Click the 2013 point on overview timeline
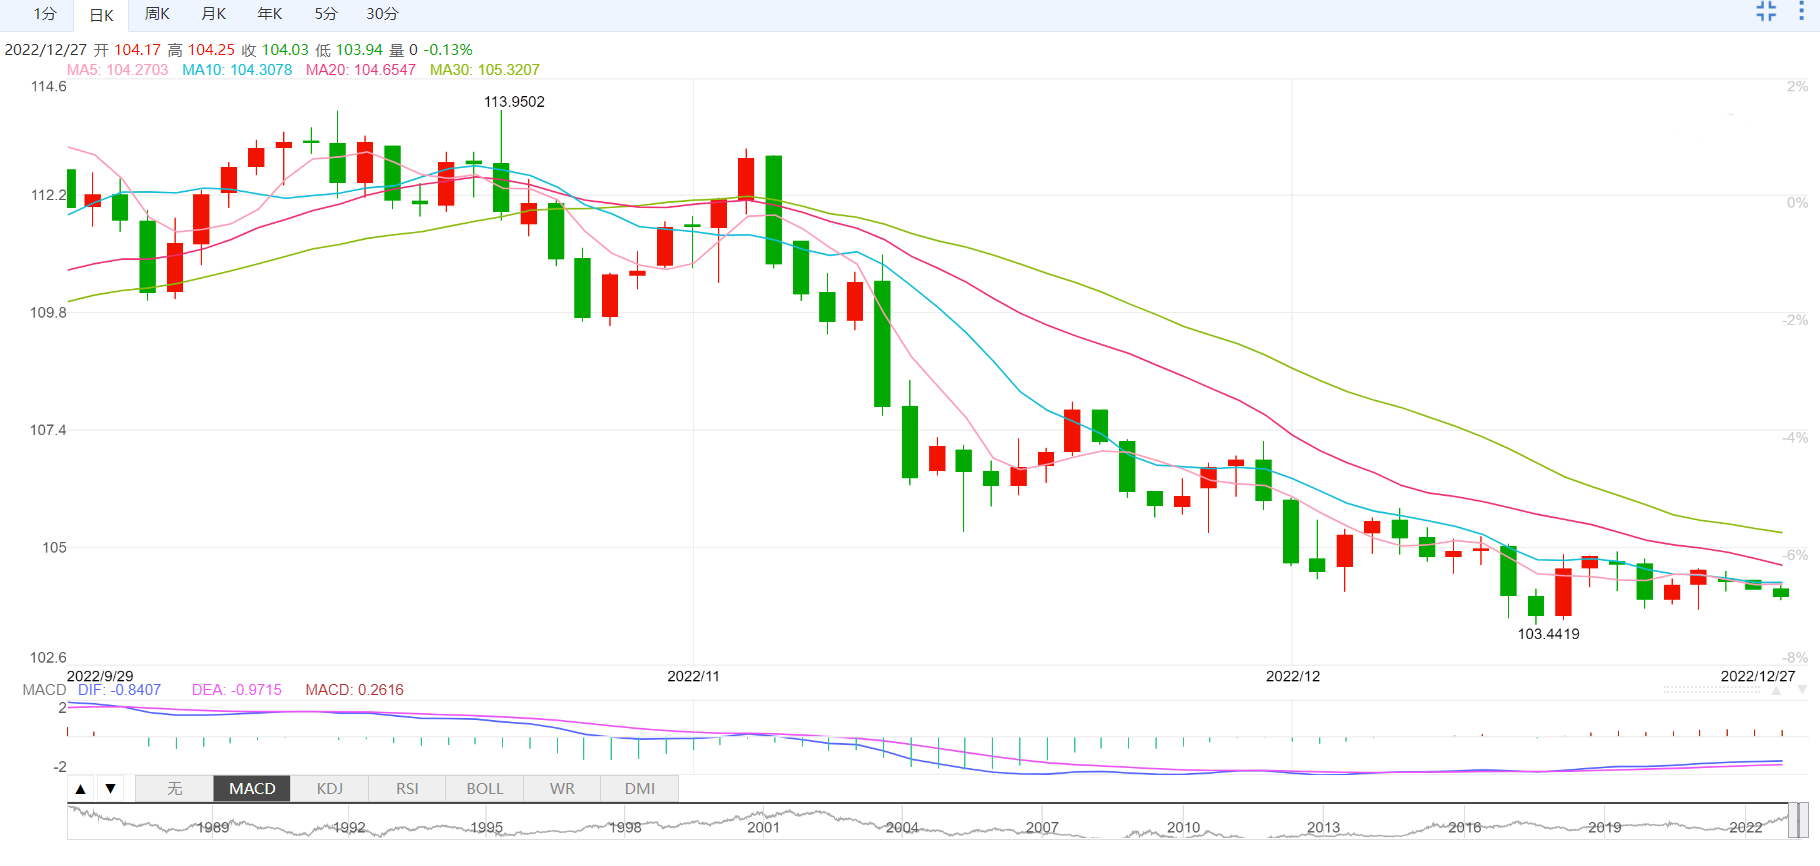1820x866 pixels. (1323, 828)
